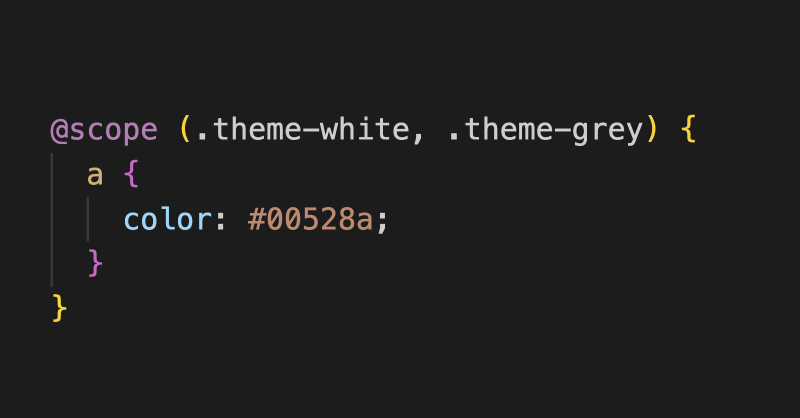Click the 'a' element selector
800x418 pixels.
coord(95,175)
